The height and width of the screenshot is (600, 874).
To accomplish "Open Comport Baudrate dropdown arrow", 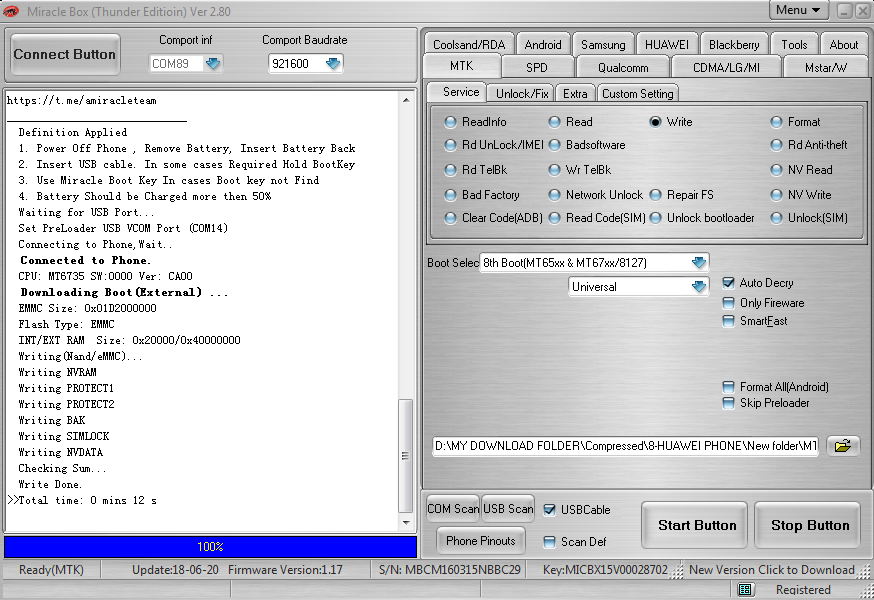I will point(333,64).
